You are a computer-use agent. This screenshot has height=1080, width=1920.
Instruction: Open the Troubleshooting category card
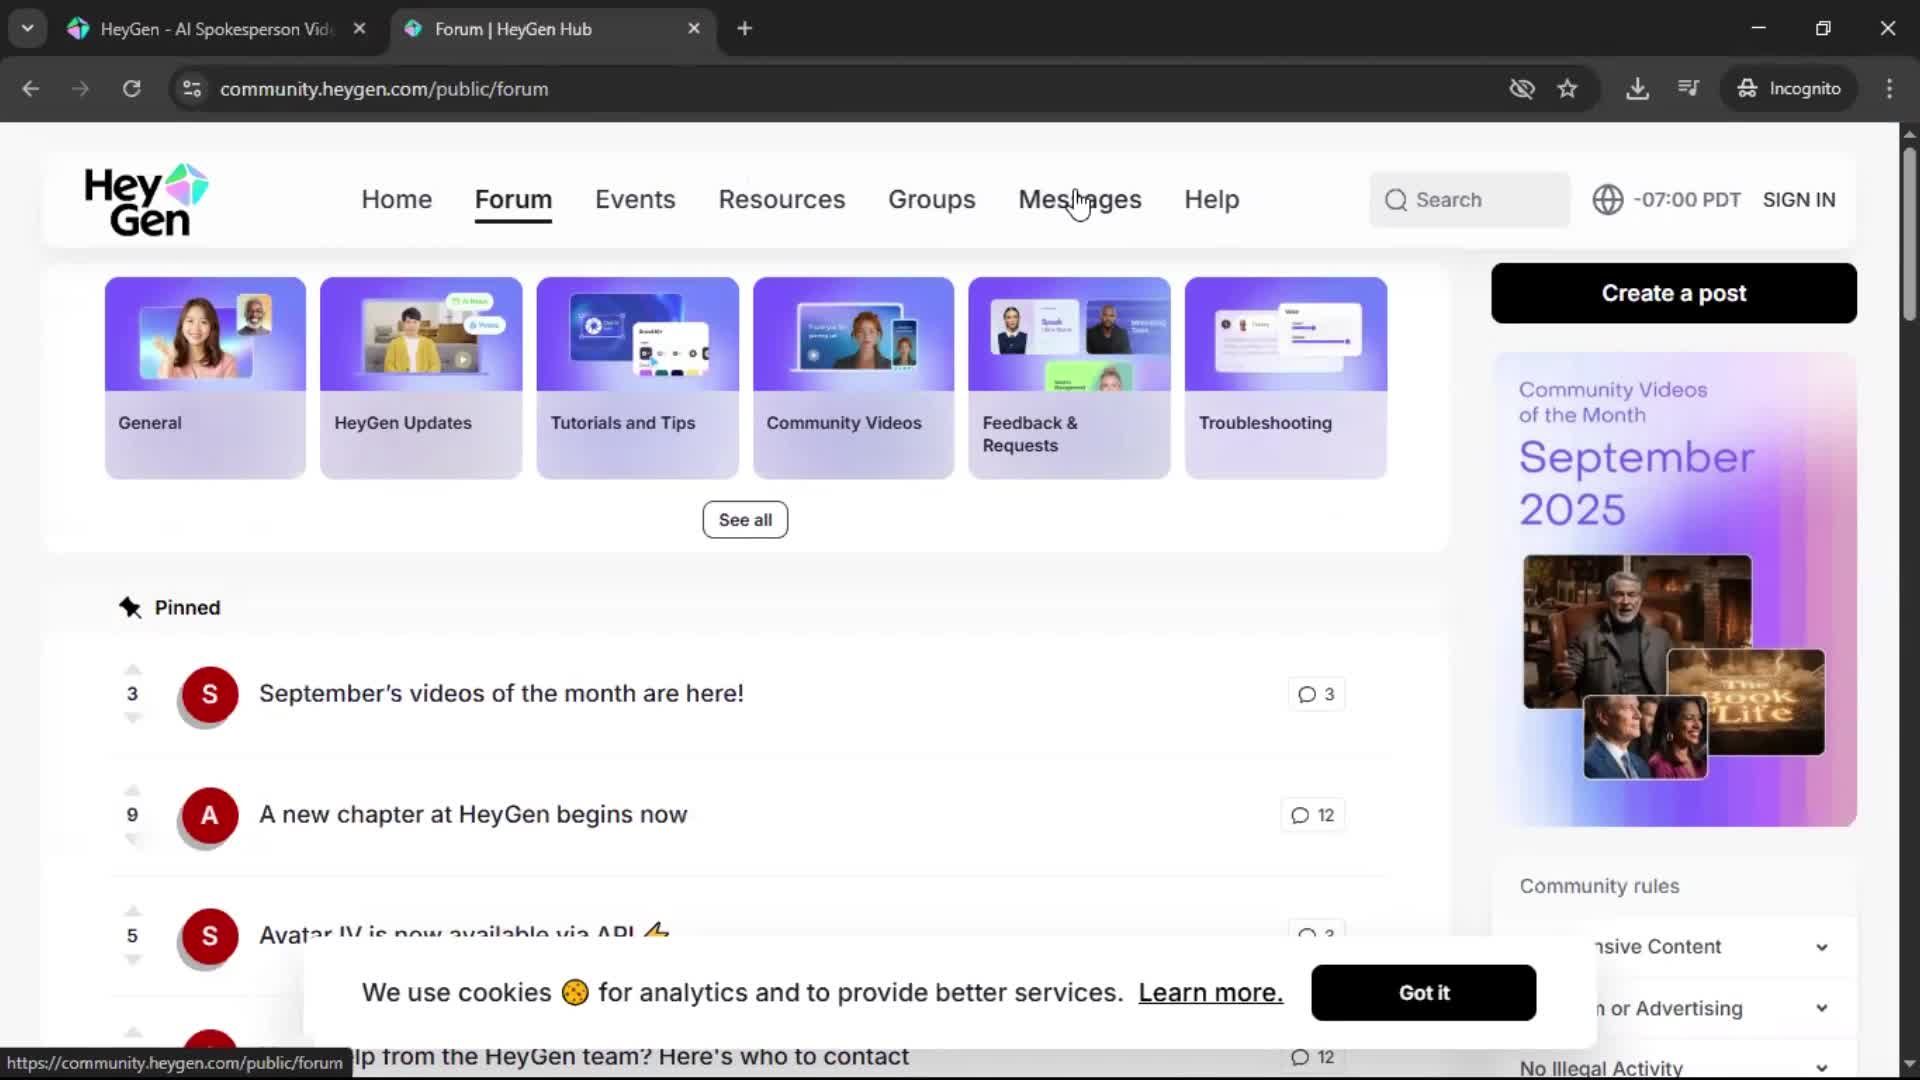click(x=1285, y=378)
